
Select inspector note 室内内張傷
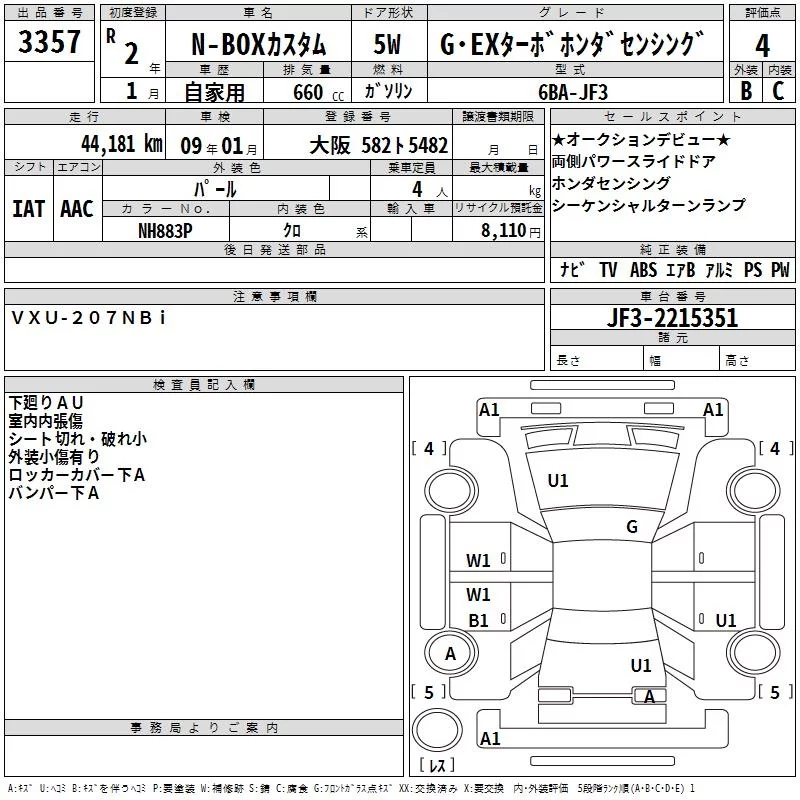[x=45, y=420]
